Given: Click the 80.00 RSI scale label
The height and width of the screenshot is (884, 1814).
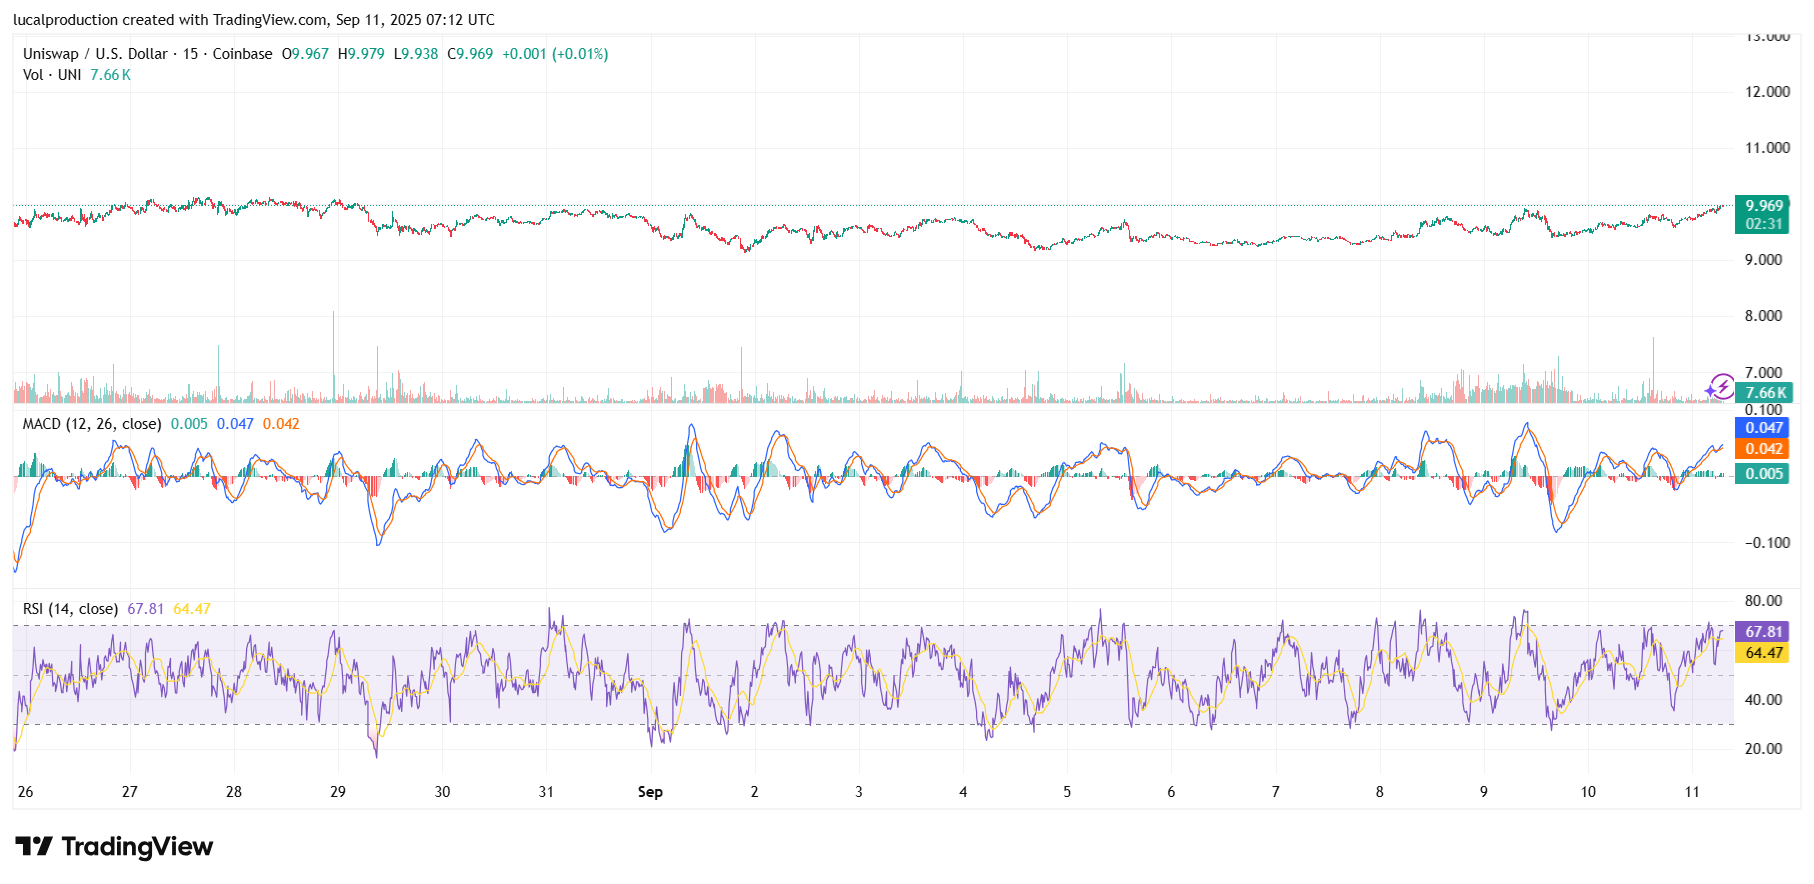Looking at the screenshot, I should (1763, 601).
